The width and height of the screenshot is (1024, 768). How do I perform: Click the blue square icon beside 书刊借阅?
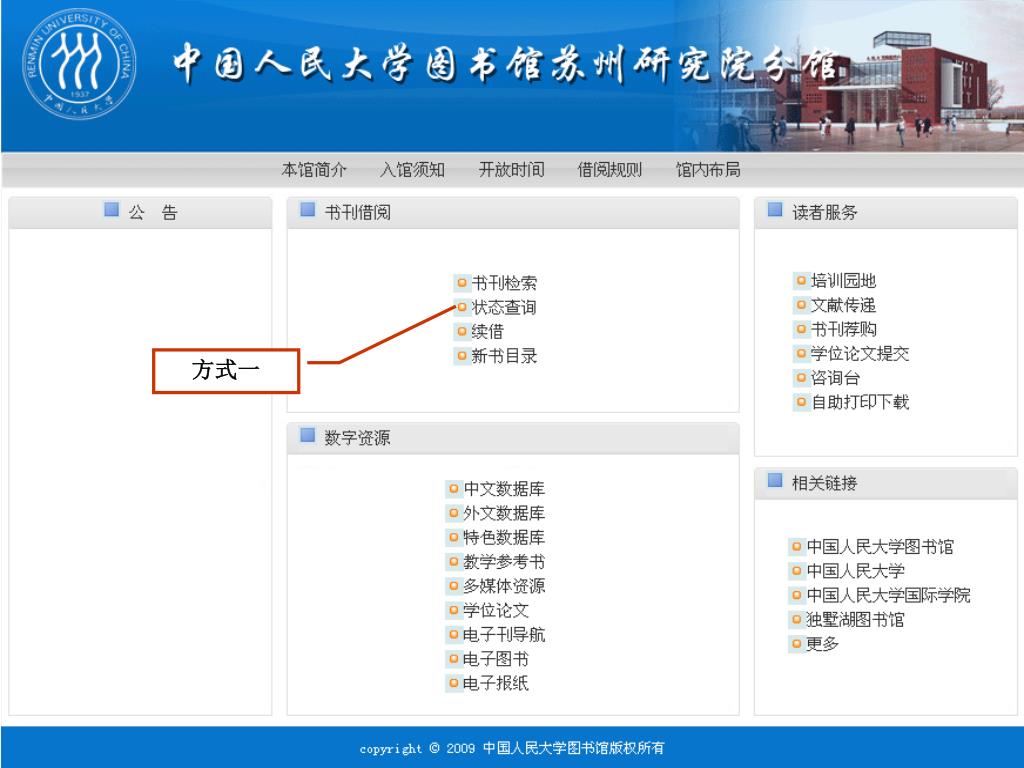308,209
